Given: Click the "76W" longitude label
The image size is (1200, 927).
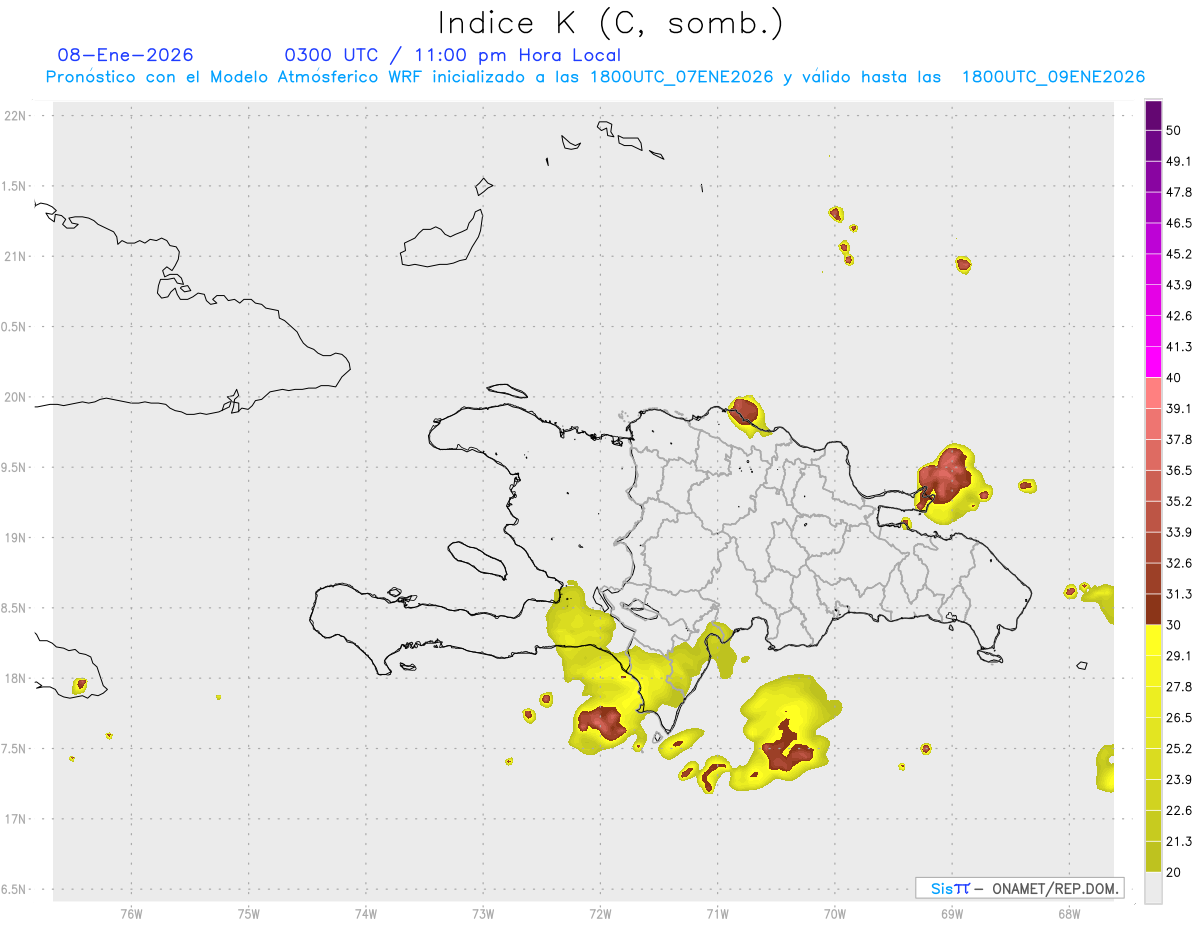Looking at the screenshot, I should tap(131, 914).
